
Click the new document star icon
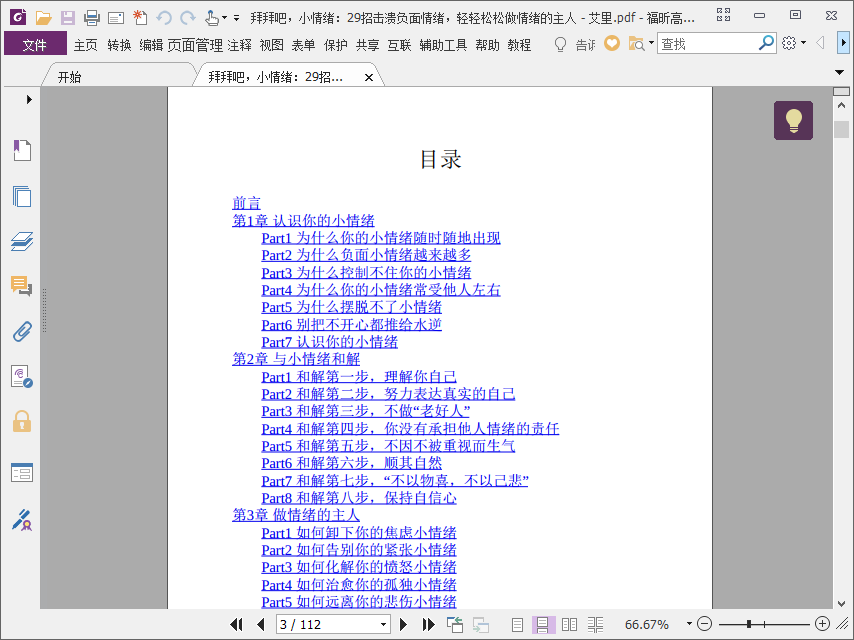click(140, 18)
